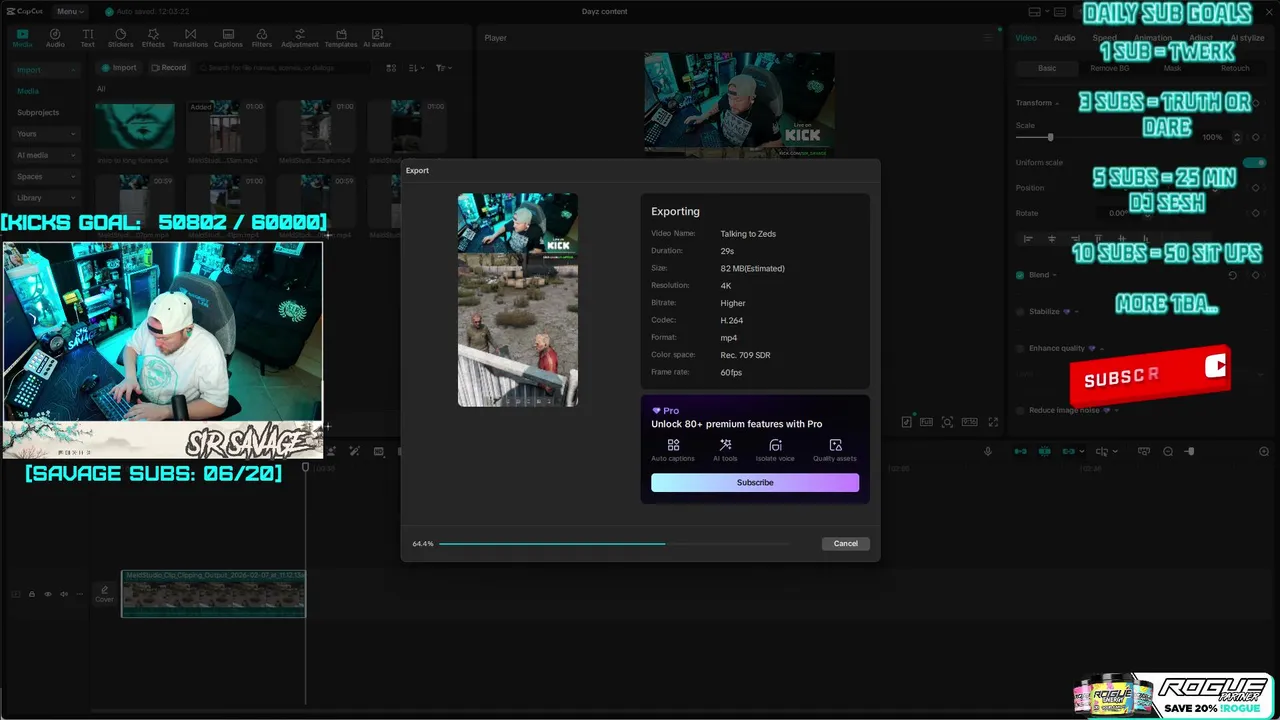Select the Basic sub-tab
This screenshot has height=720, width=1280.
tap(1047, 68)
